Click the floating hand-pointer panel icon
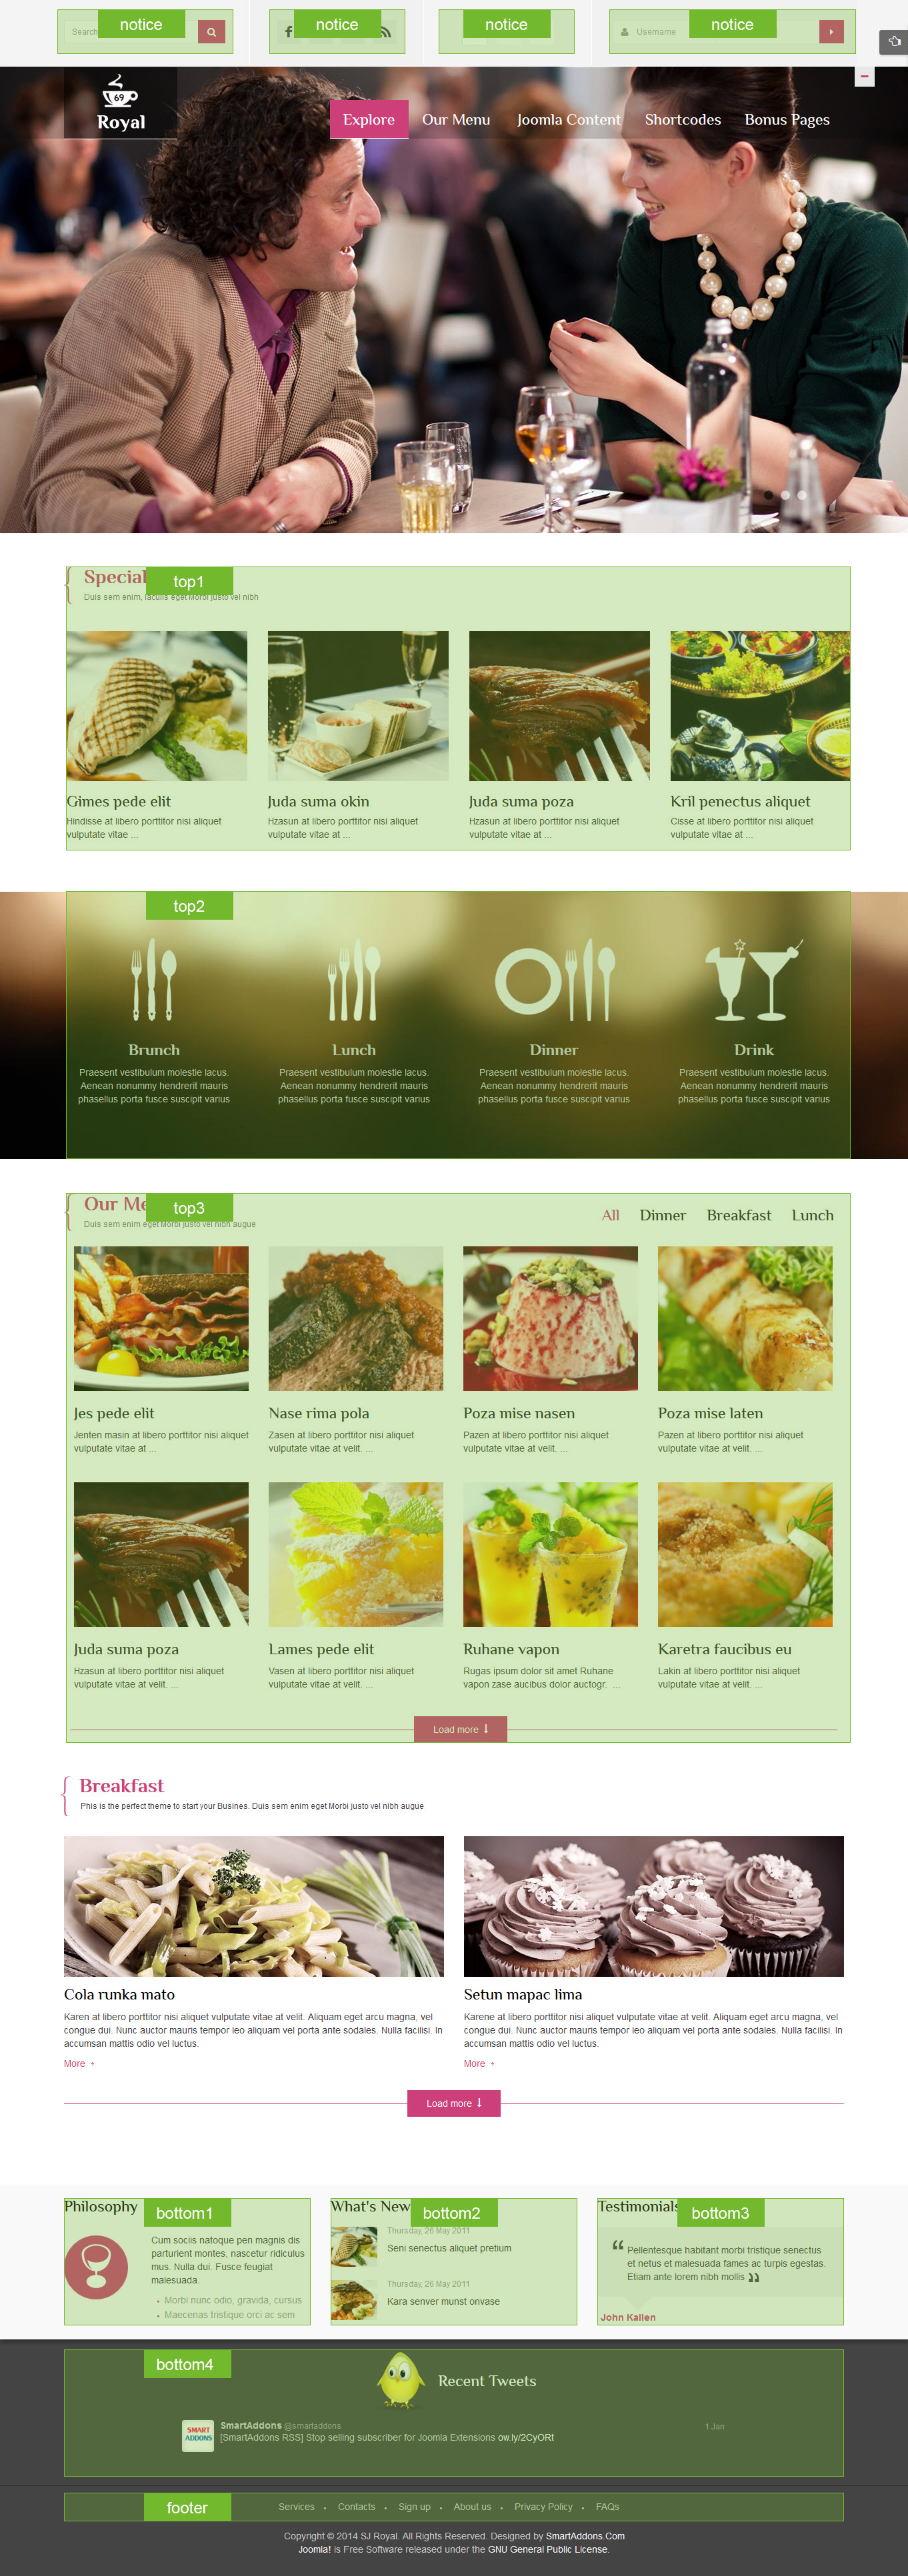Image resolution: width=908 pixels, height=2576 pixels. (894, 42)
